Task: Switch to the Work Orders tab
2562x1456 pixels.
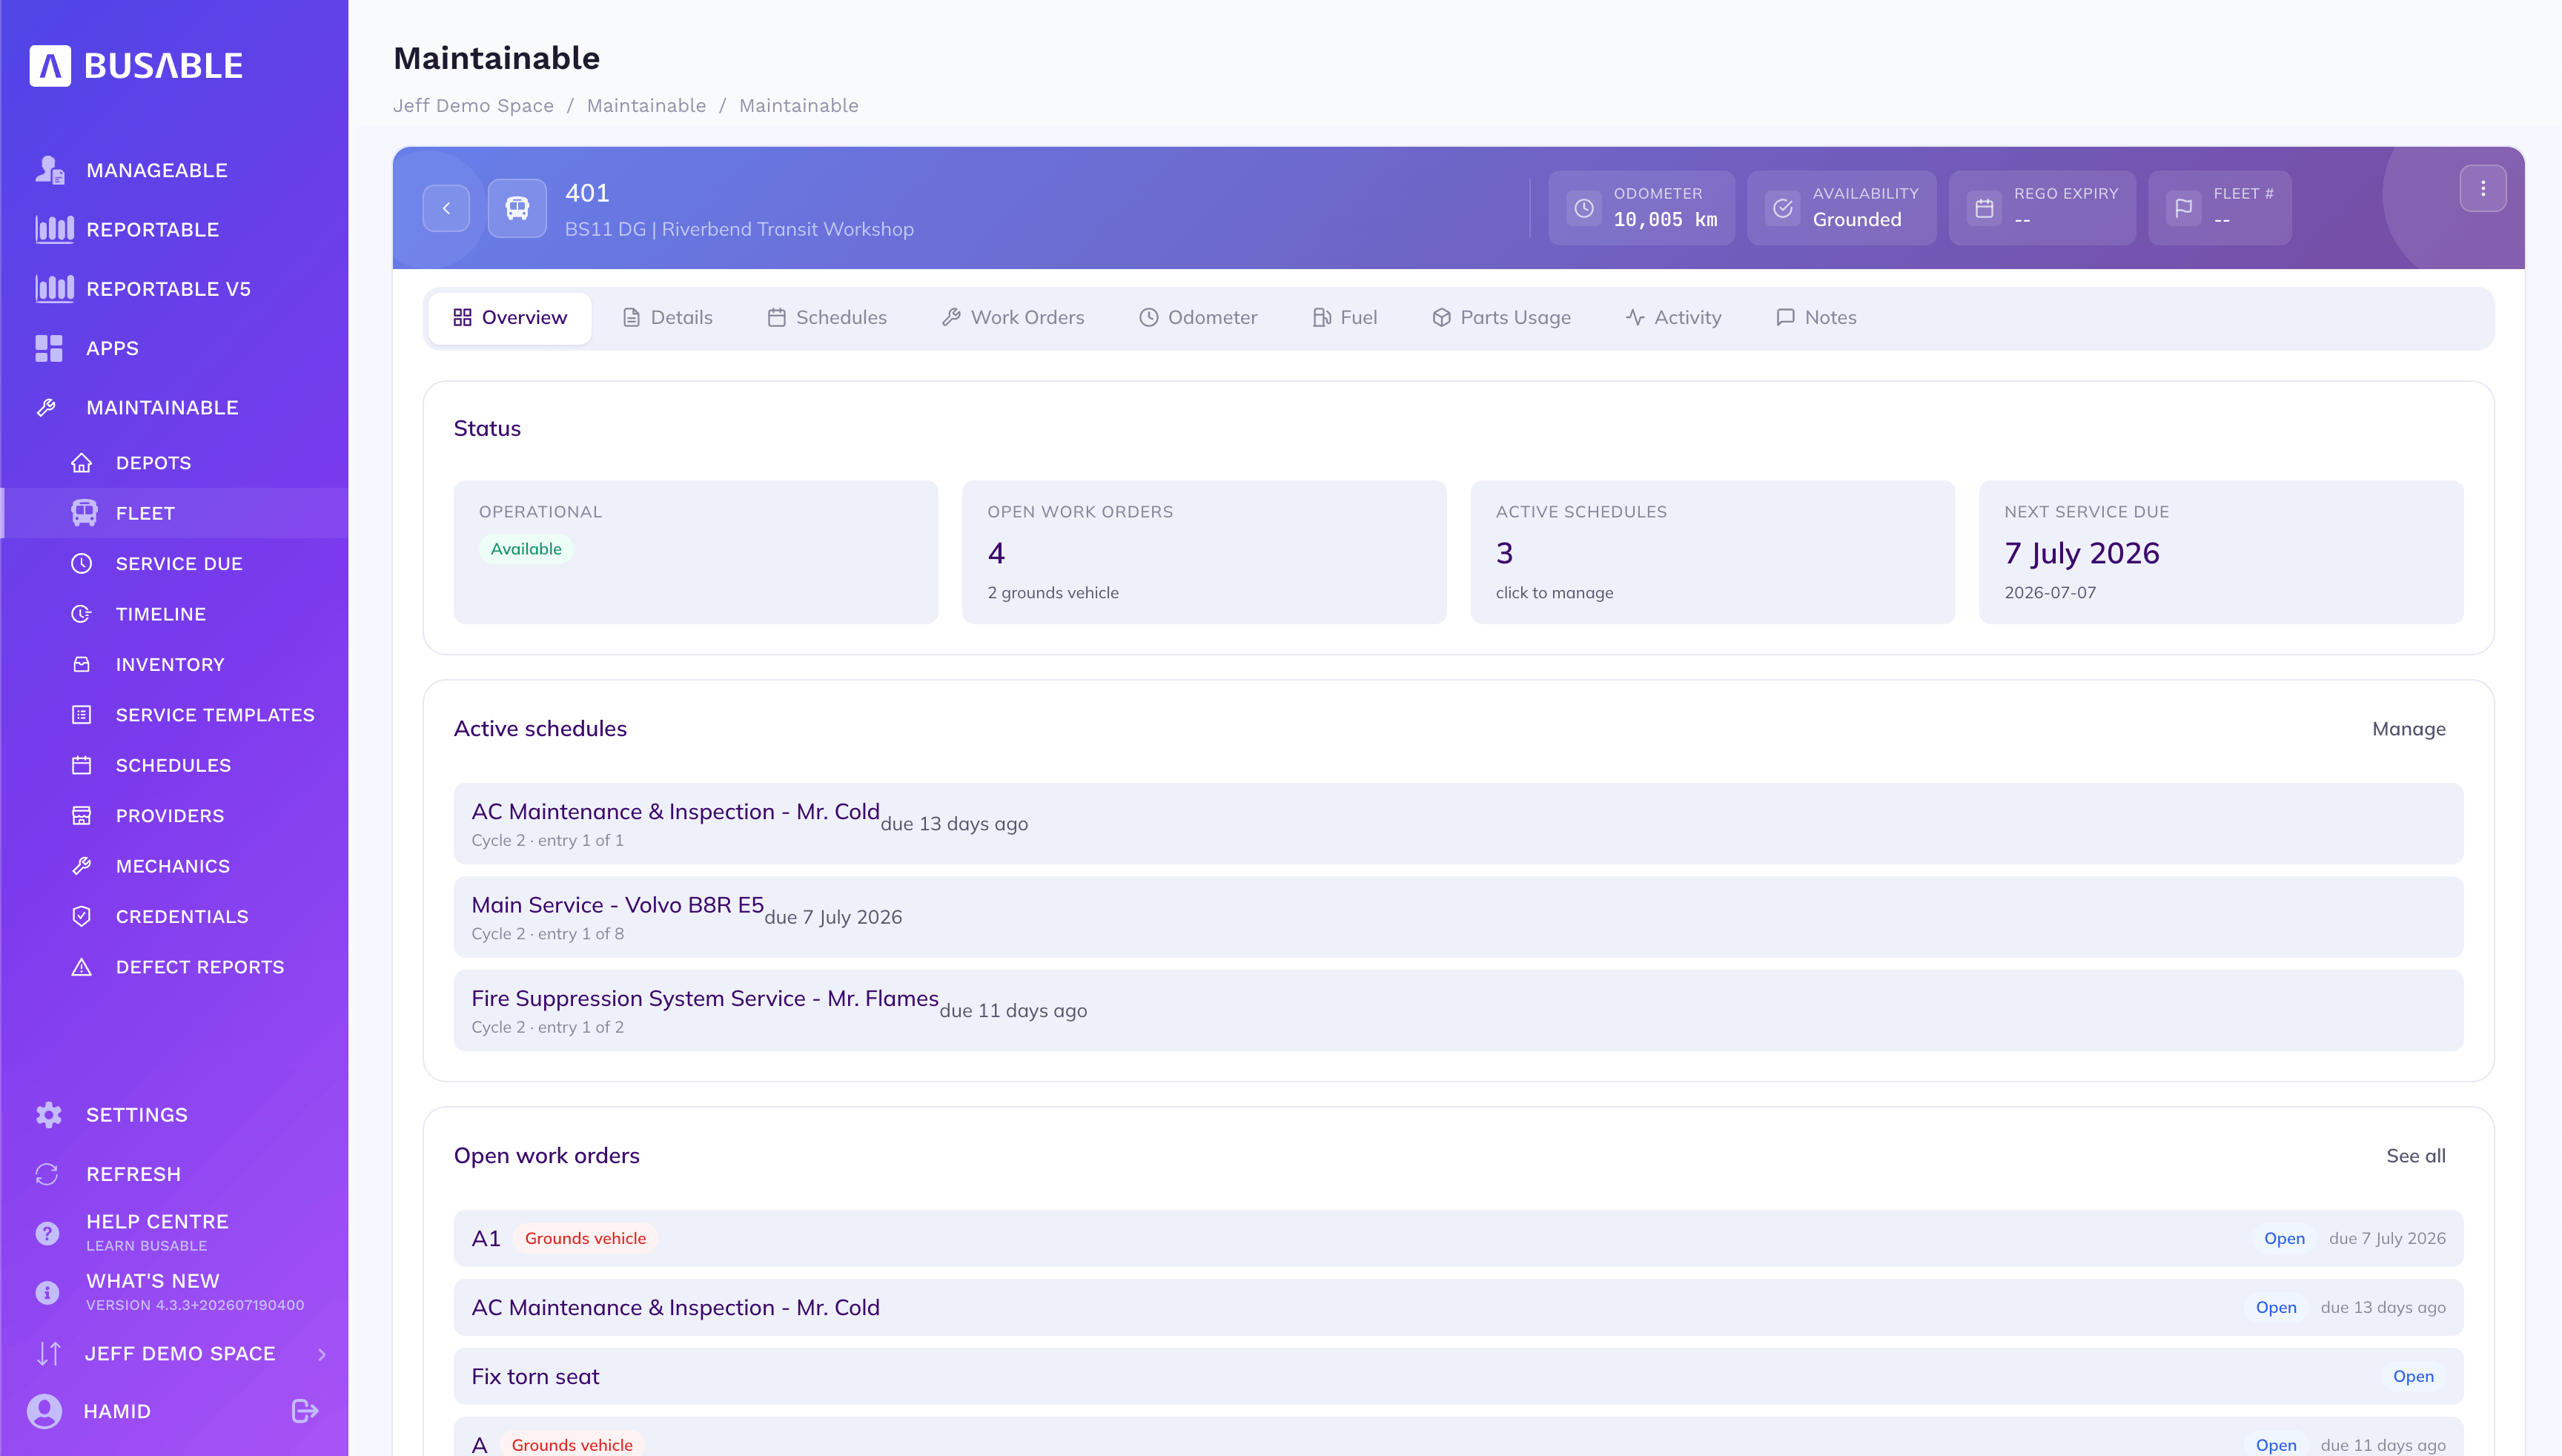Action: click(x=1013, y=317)
